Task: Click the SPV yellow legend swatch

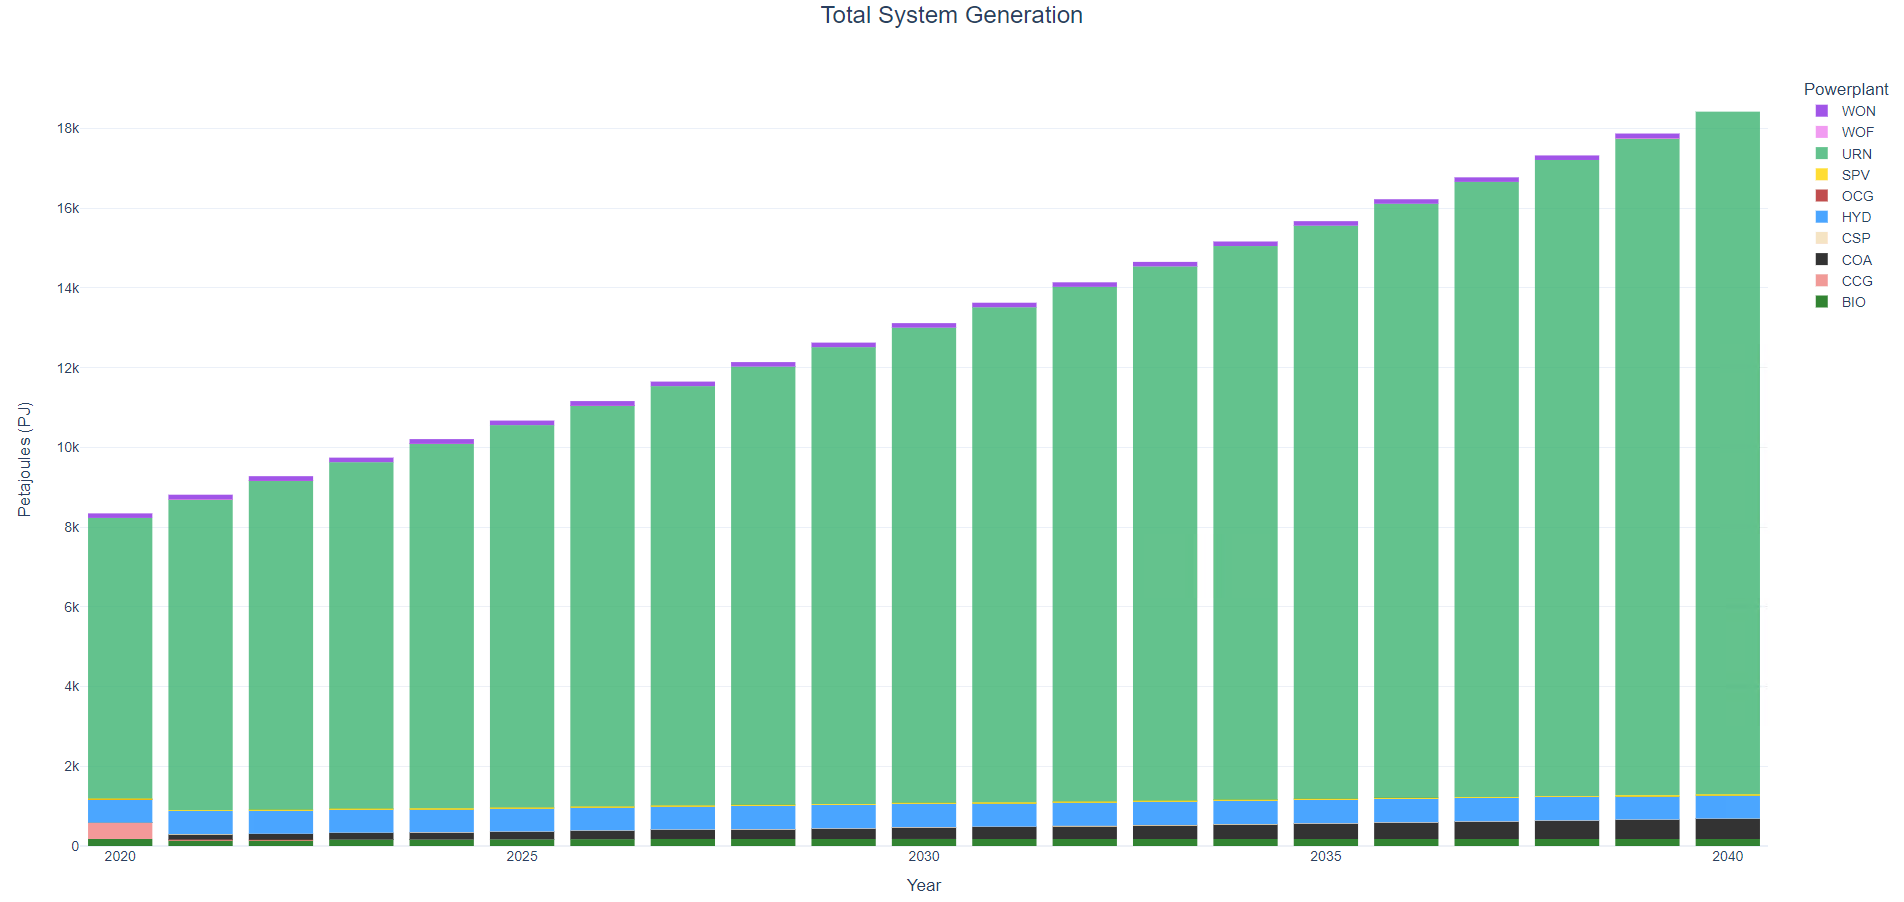Action: tap(1822, 175)
